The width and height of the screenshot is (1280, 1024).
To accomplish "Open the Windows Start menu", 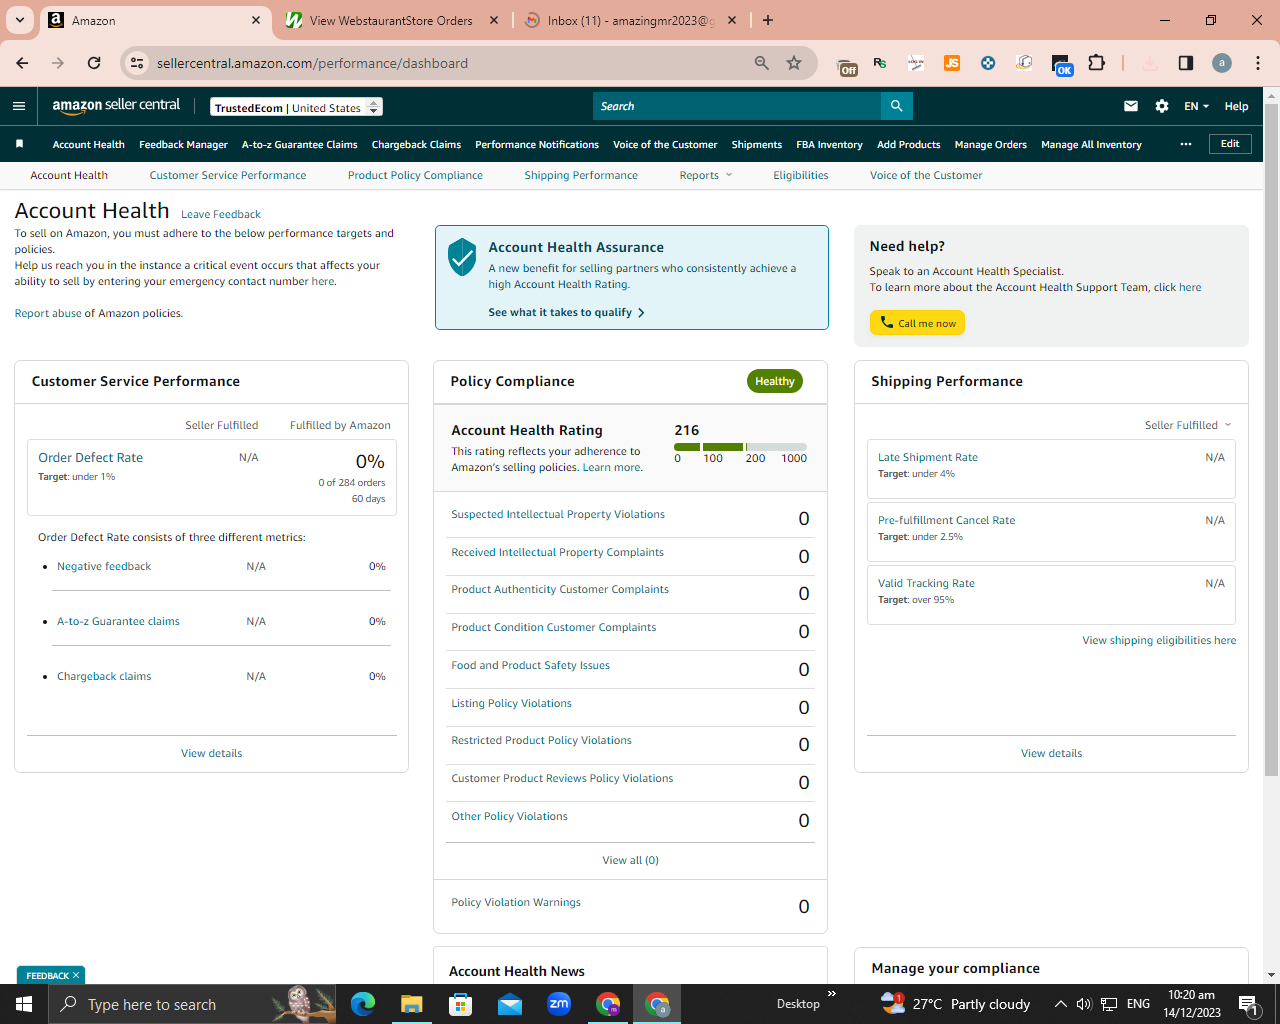I will (x=24, y=1004).
